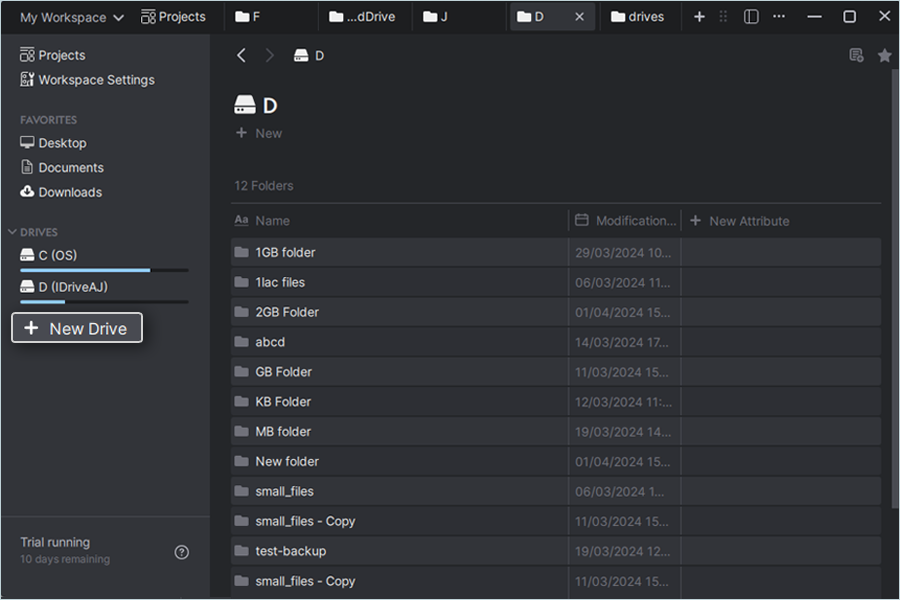Open the 1GB folder row
Image resolution: width=900 pixels, height=600 pixels.
pyautogui.click(x=556, y=253)
